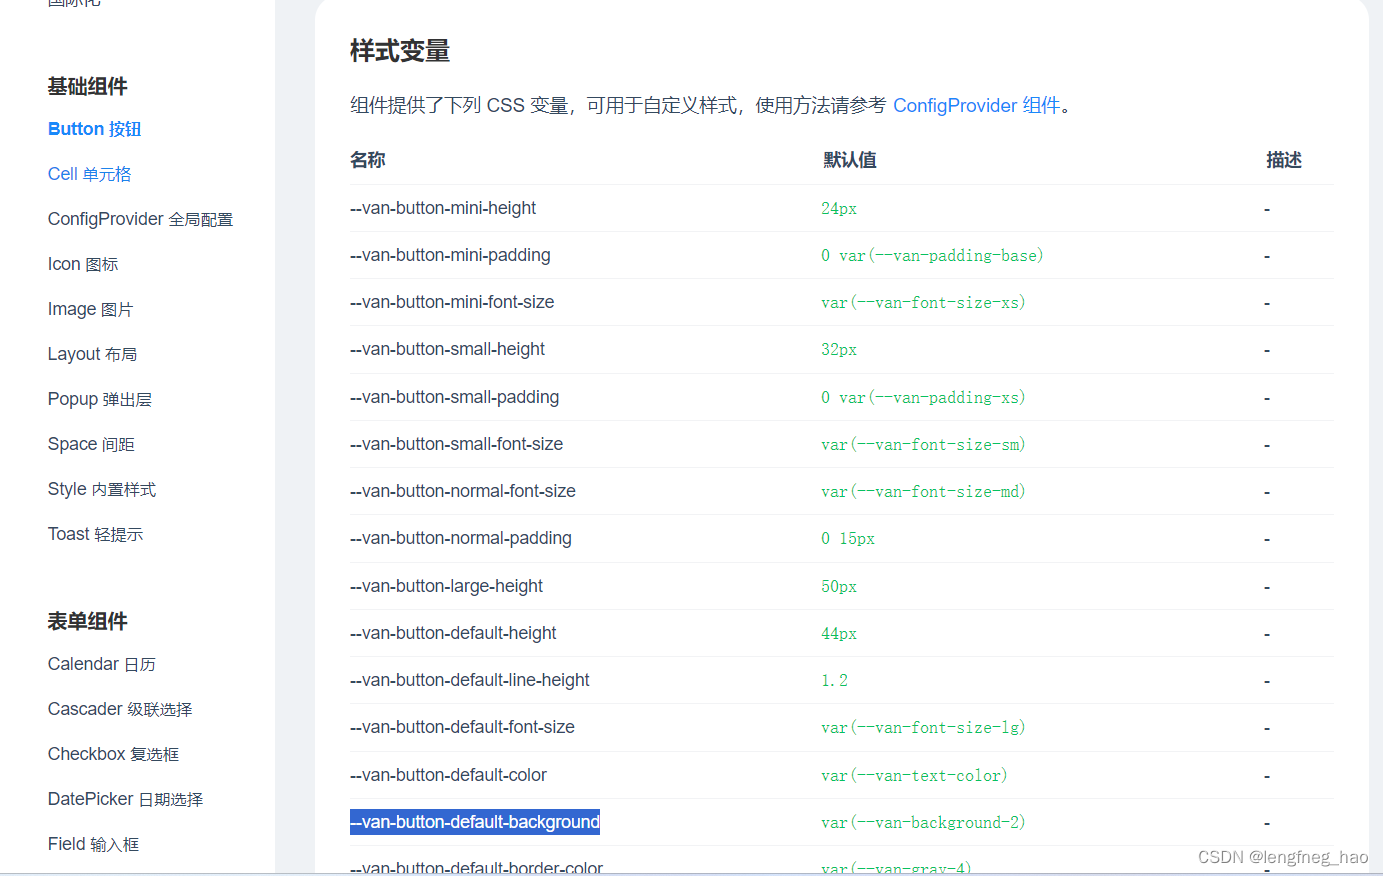1383x876 pixels.
Task: Open the Popup 弹出层 component page
Action: [x=99, y=398]
